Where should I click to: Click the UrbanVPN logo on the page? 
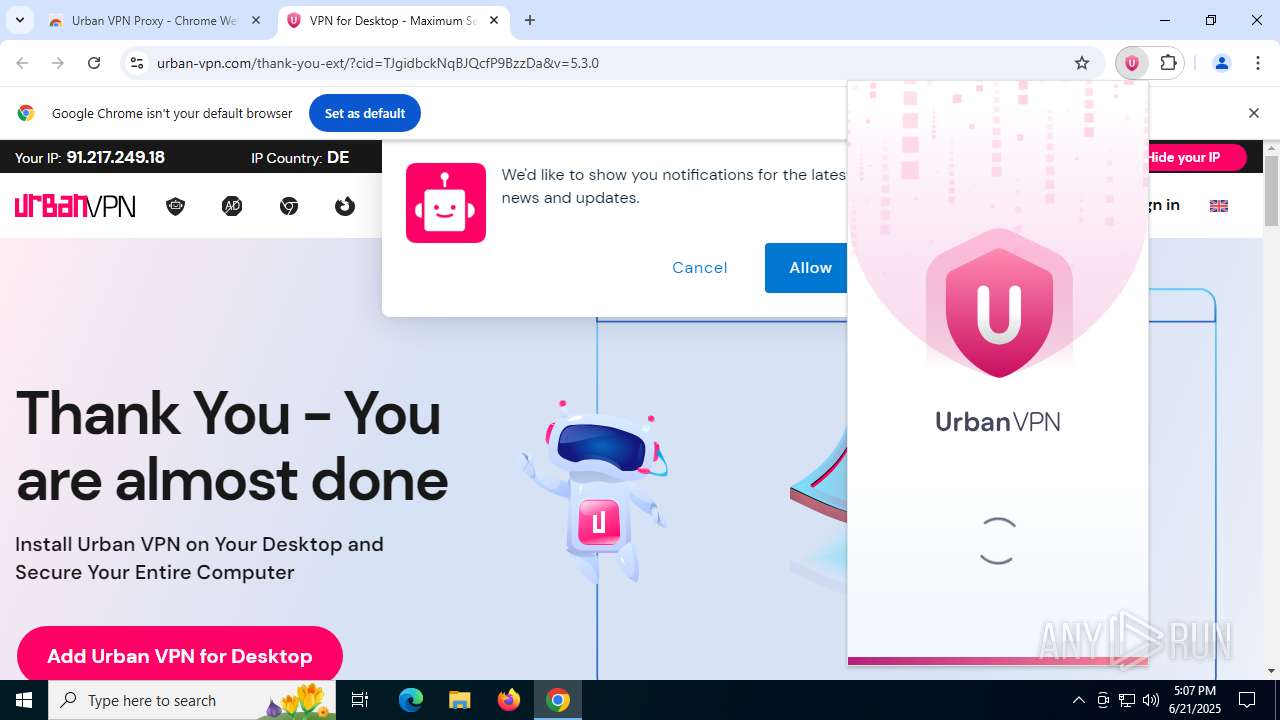75,206
